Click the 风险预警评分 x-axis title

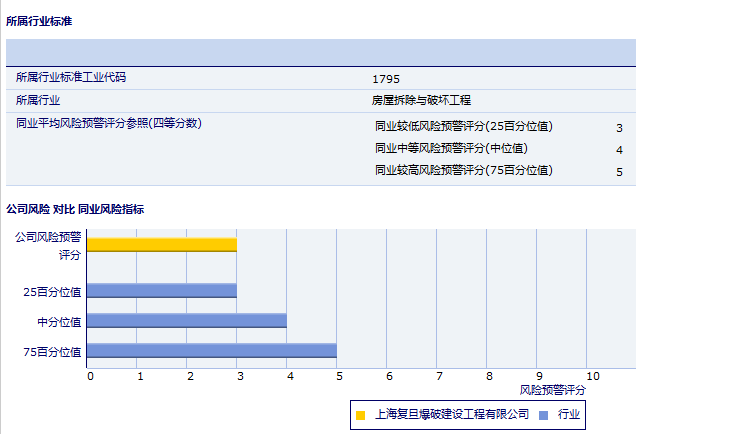click(553, 390)
